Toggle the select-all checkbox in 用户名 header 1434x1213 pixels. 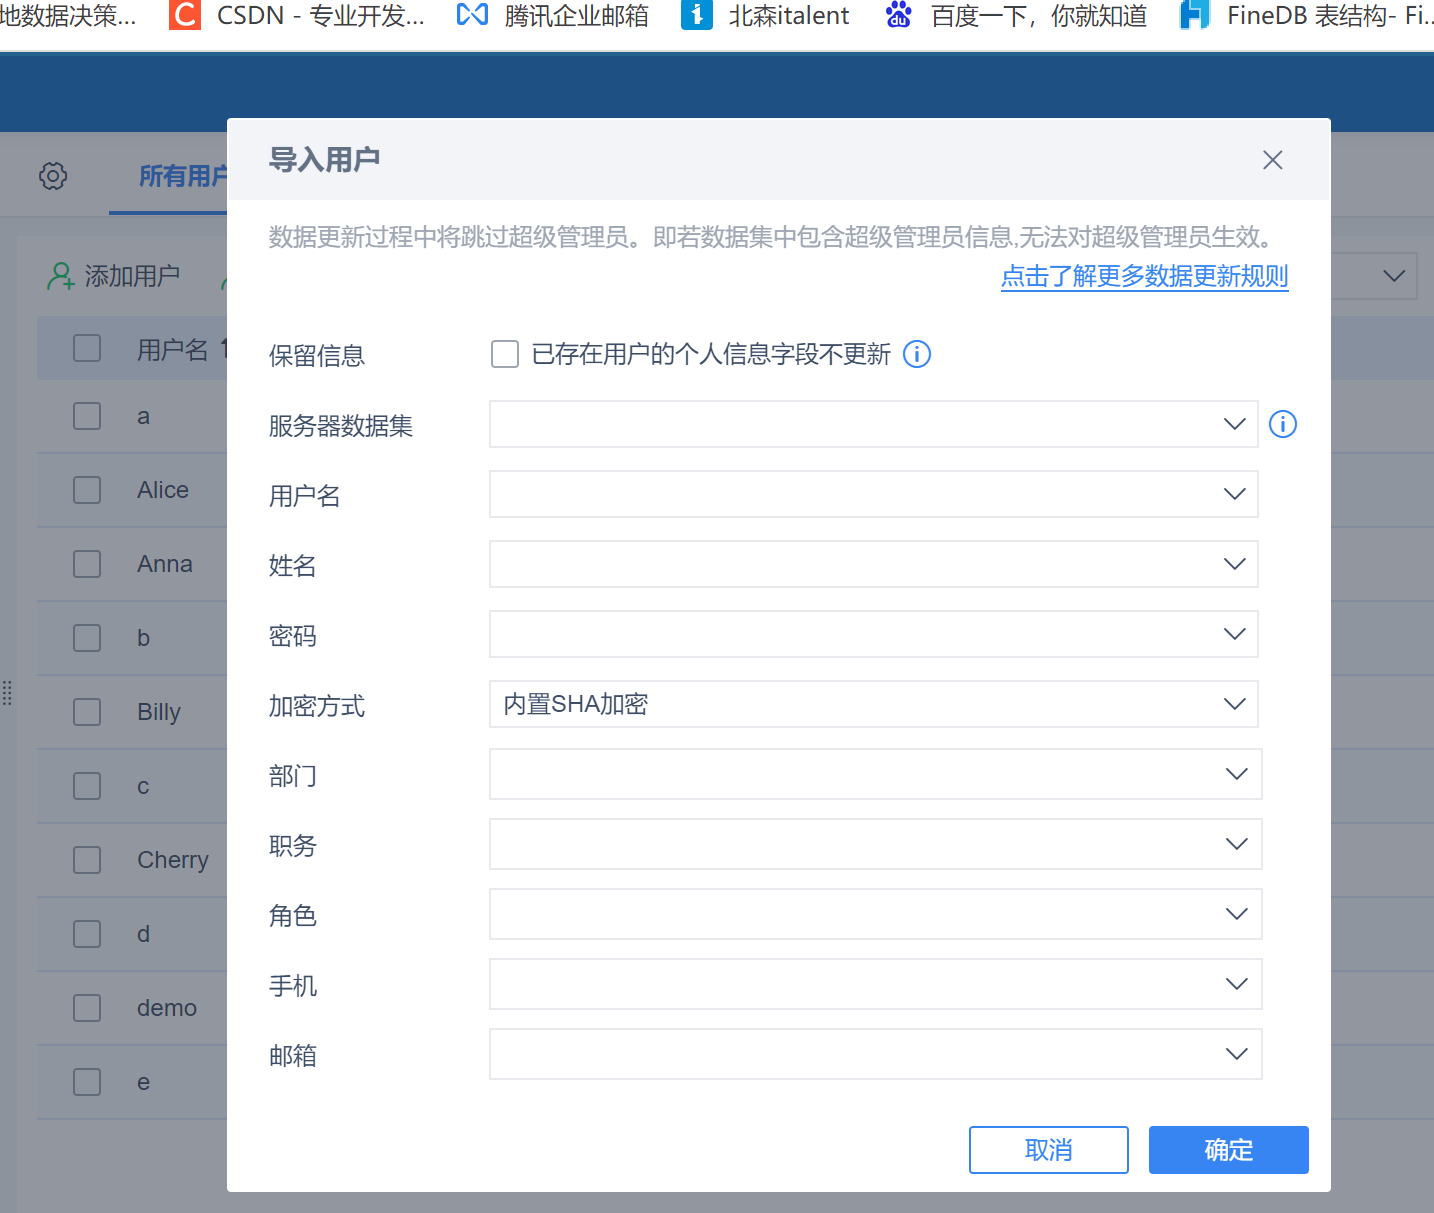pos(87,348)
